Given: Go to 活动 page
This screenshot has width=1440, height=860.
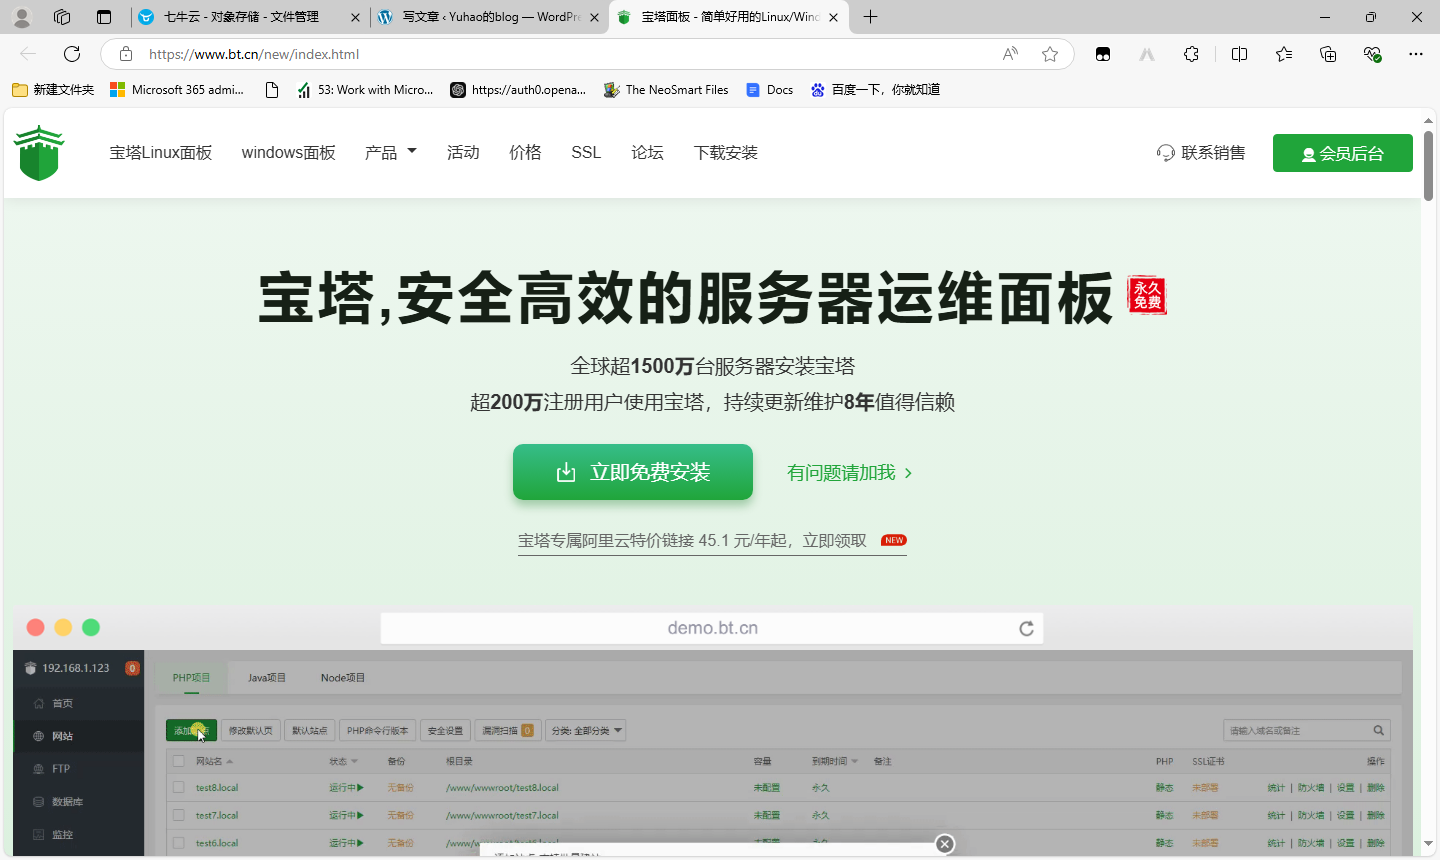Looking at the screenshot, I should coord(463,153).
